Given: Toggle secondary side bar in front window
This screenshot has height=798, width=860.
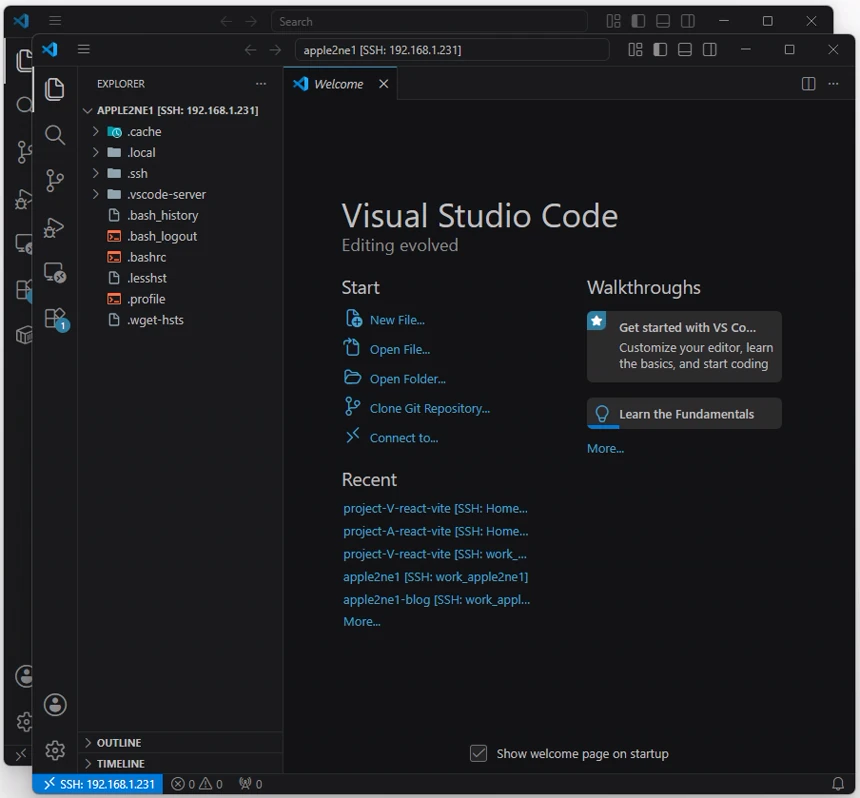Looking at the screenshot, I should tap(709, 50).
